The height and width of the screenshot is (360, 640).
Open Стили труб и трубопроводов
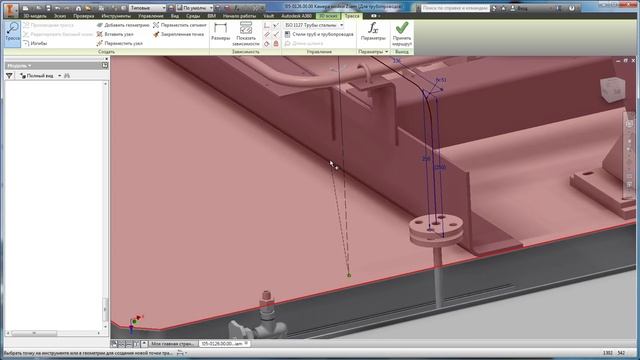319,34
